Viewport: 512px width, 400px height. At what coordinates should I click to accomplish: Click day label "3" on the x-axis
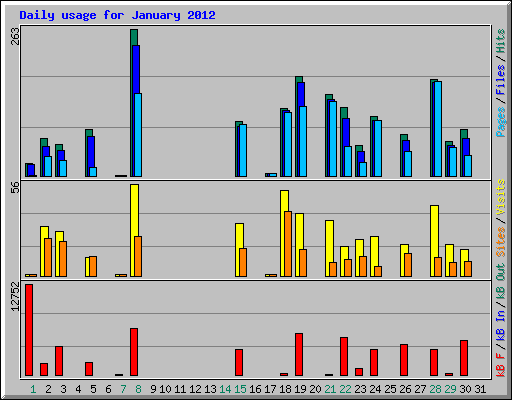tap(63, 389)
